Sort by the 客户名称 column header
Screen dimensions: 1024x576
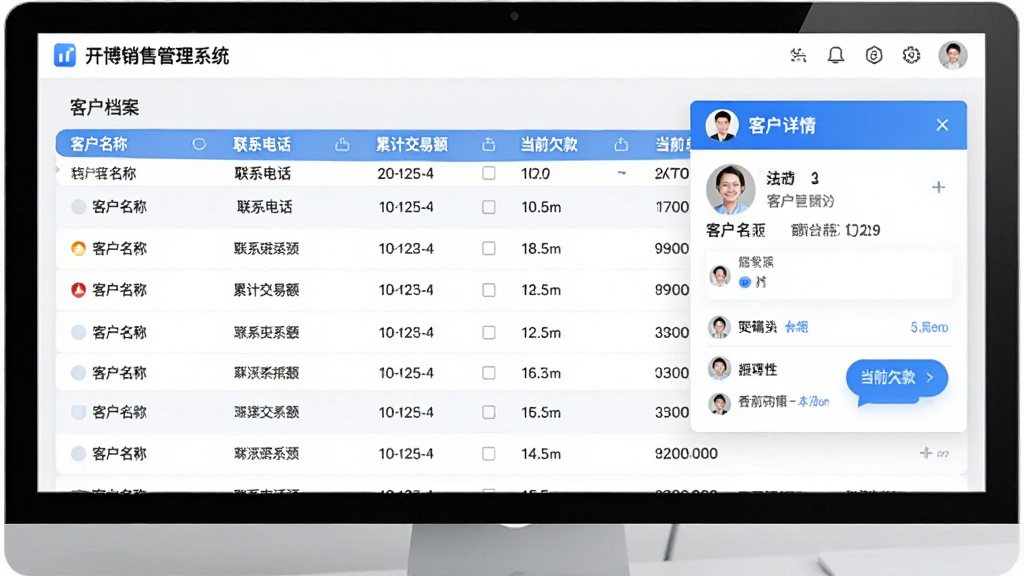pos(99,144)
